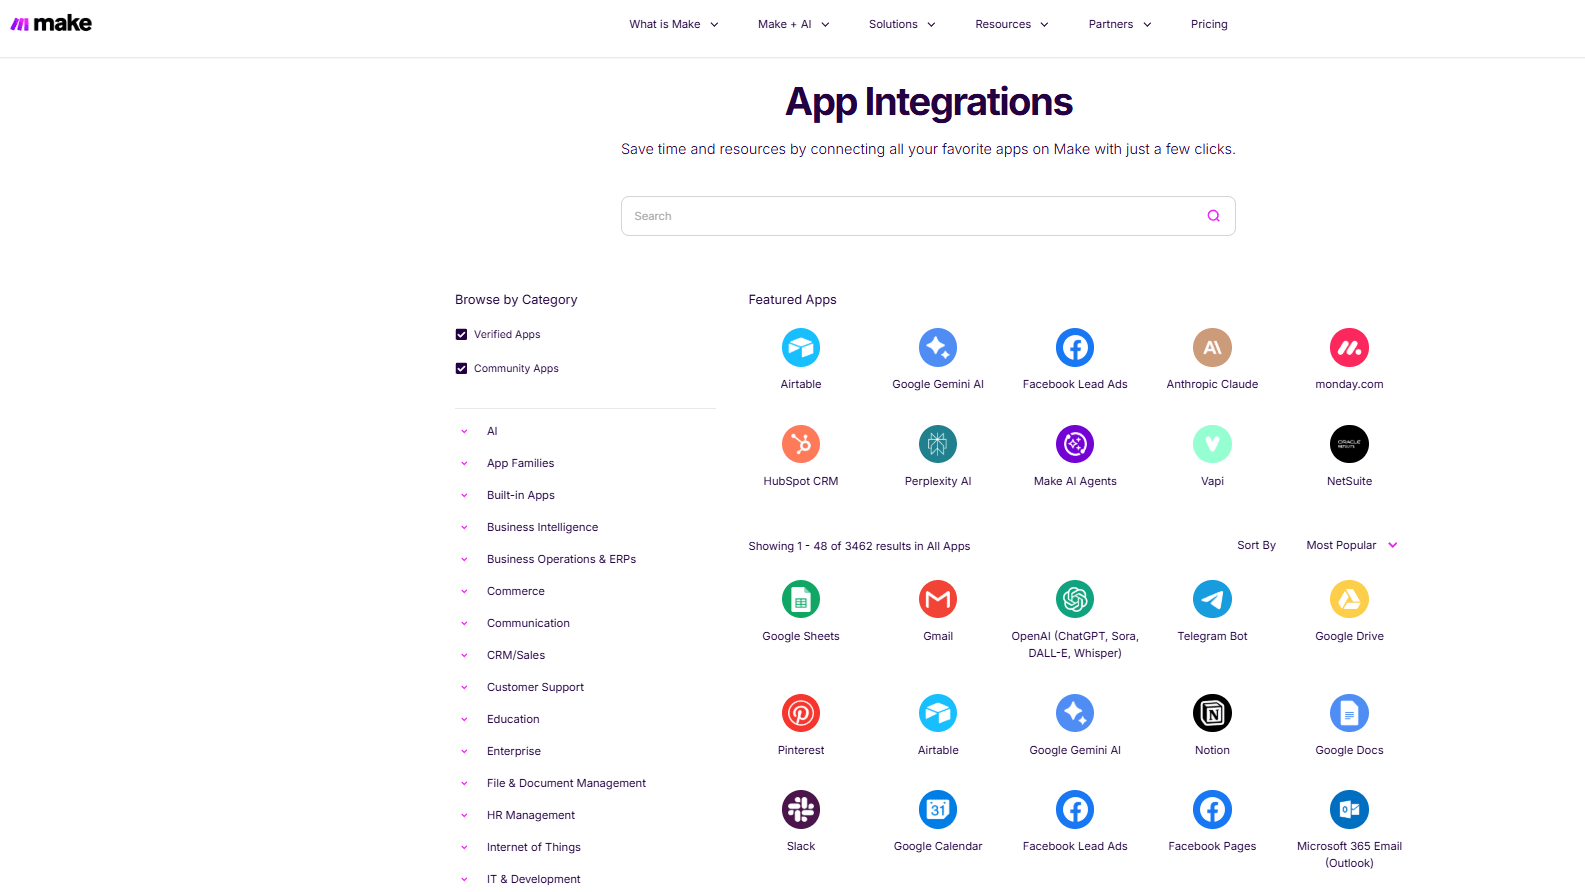Open the Airtable icon in Featured Apps

pos(801,348)
